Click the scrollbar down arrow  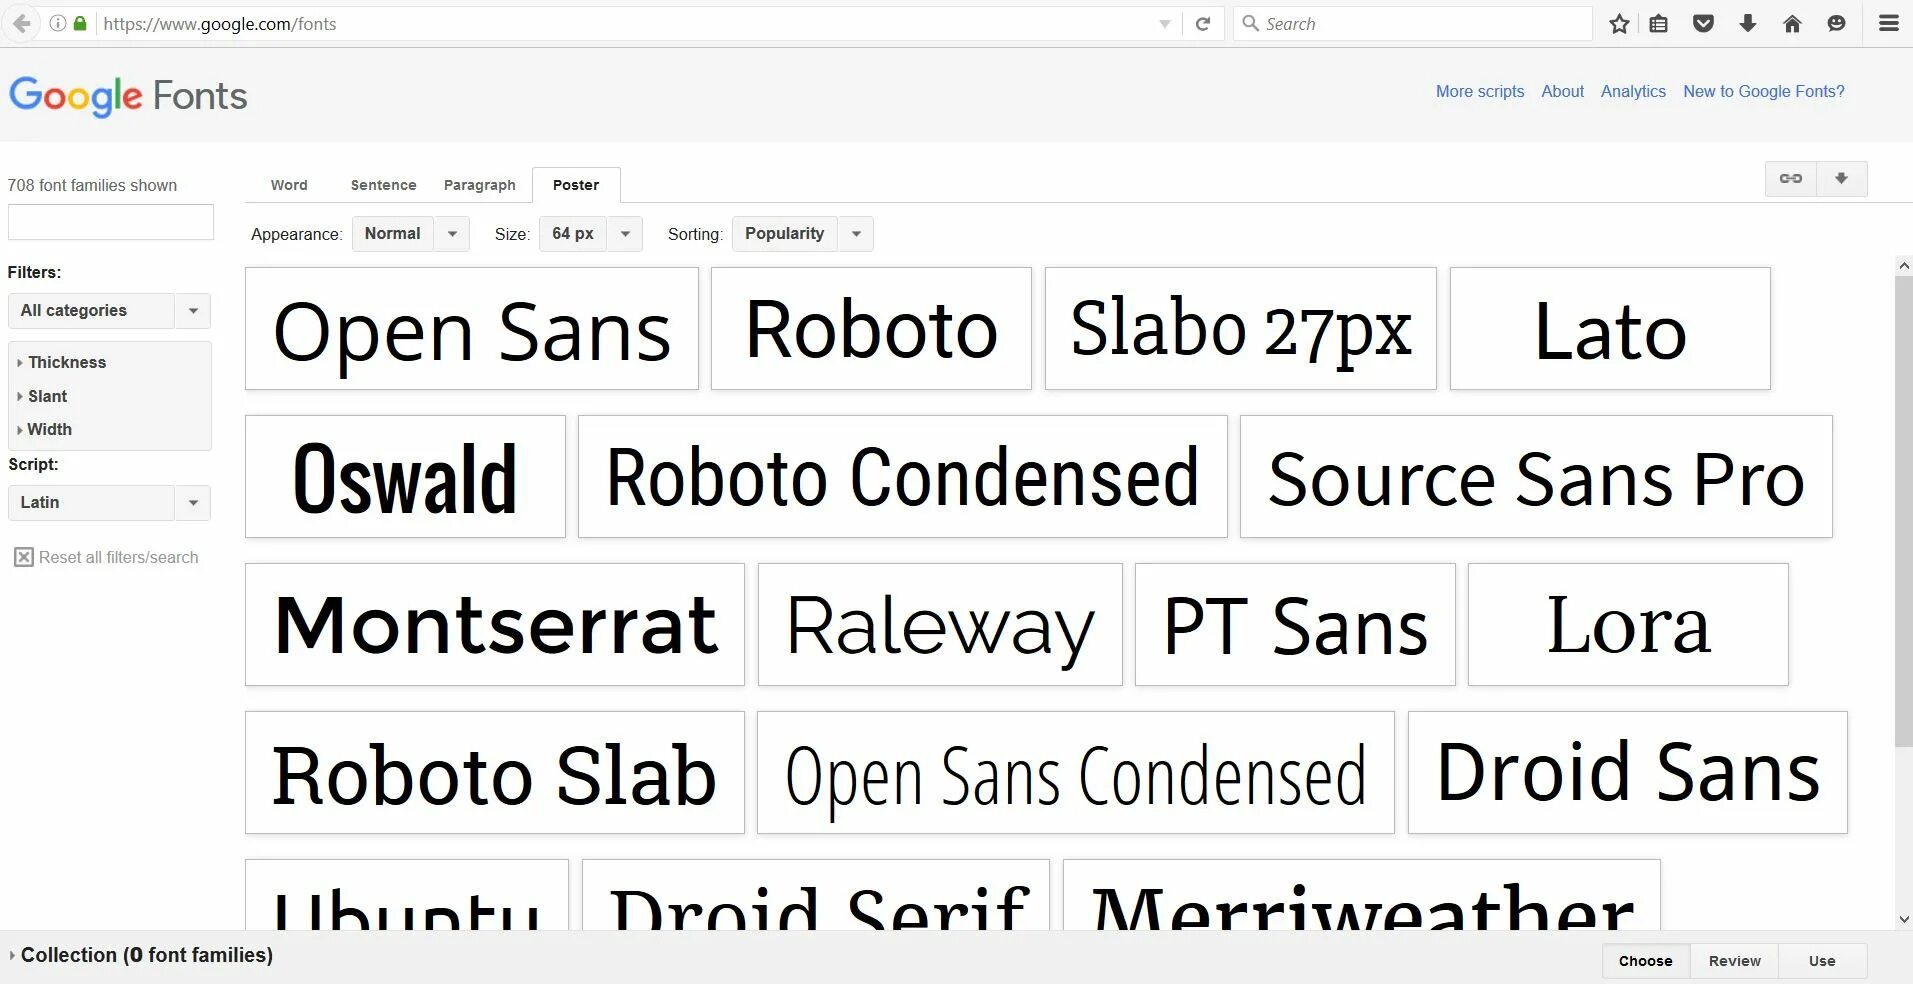point(1903,919)
